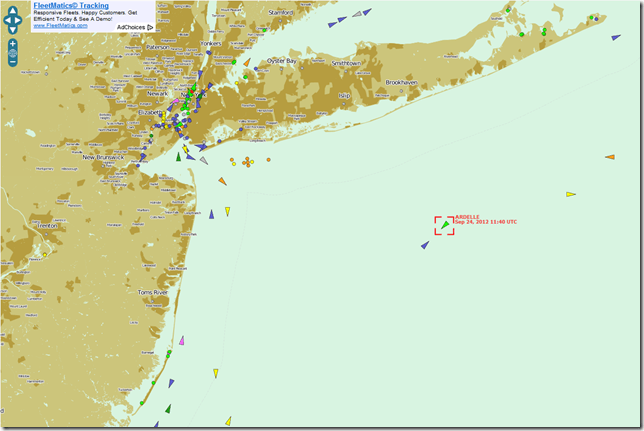Image resolution: width=644 pixels, height=431 pixels.
Task: Visit the www.FleetMatics.com link
Action: (x=60, y=26)
